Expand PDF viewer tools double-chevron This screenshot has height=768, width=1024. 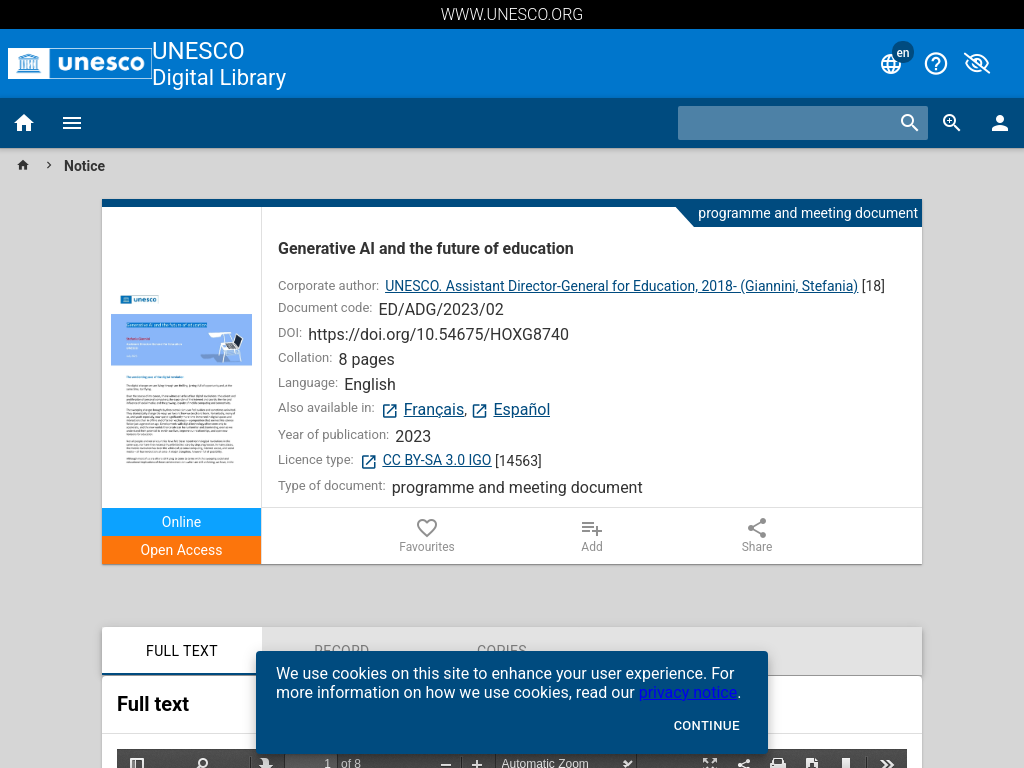887,763
